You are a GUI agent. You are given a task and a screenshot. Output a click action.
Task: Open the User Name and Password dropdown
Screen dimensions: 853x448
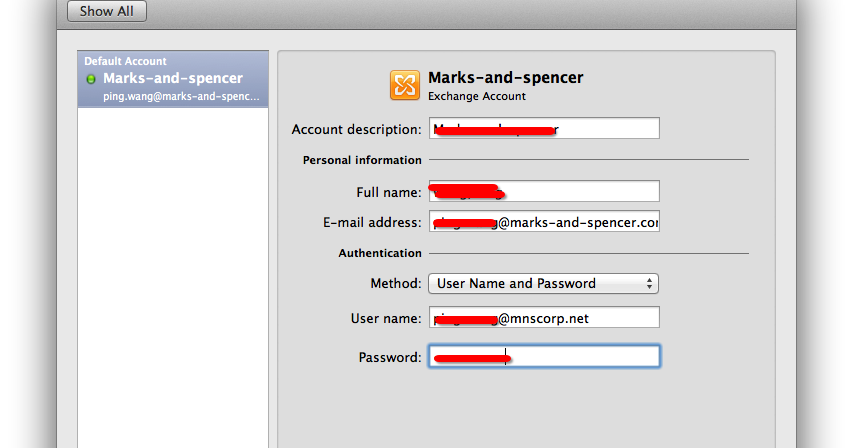point(543,283)
